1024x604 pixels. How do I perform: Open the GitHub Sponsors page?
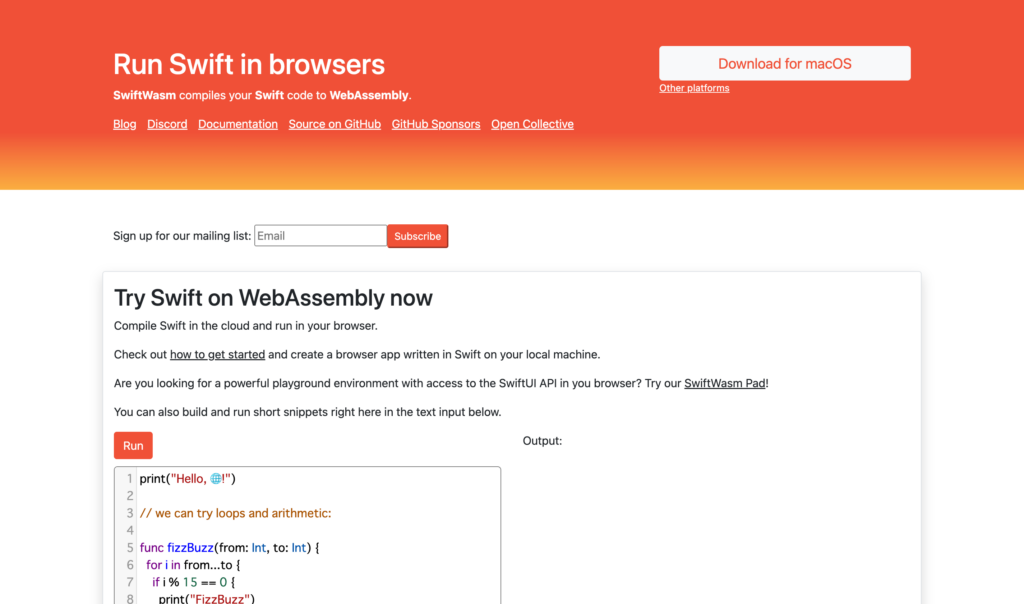pos(435,124)
